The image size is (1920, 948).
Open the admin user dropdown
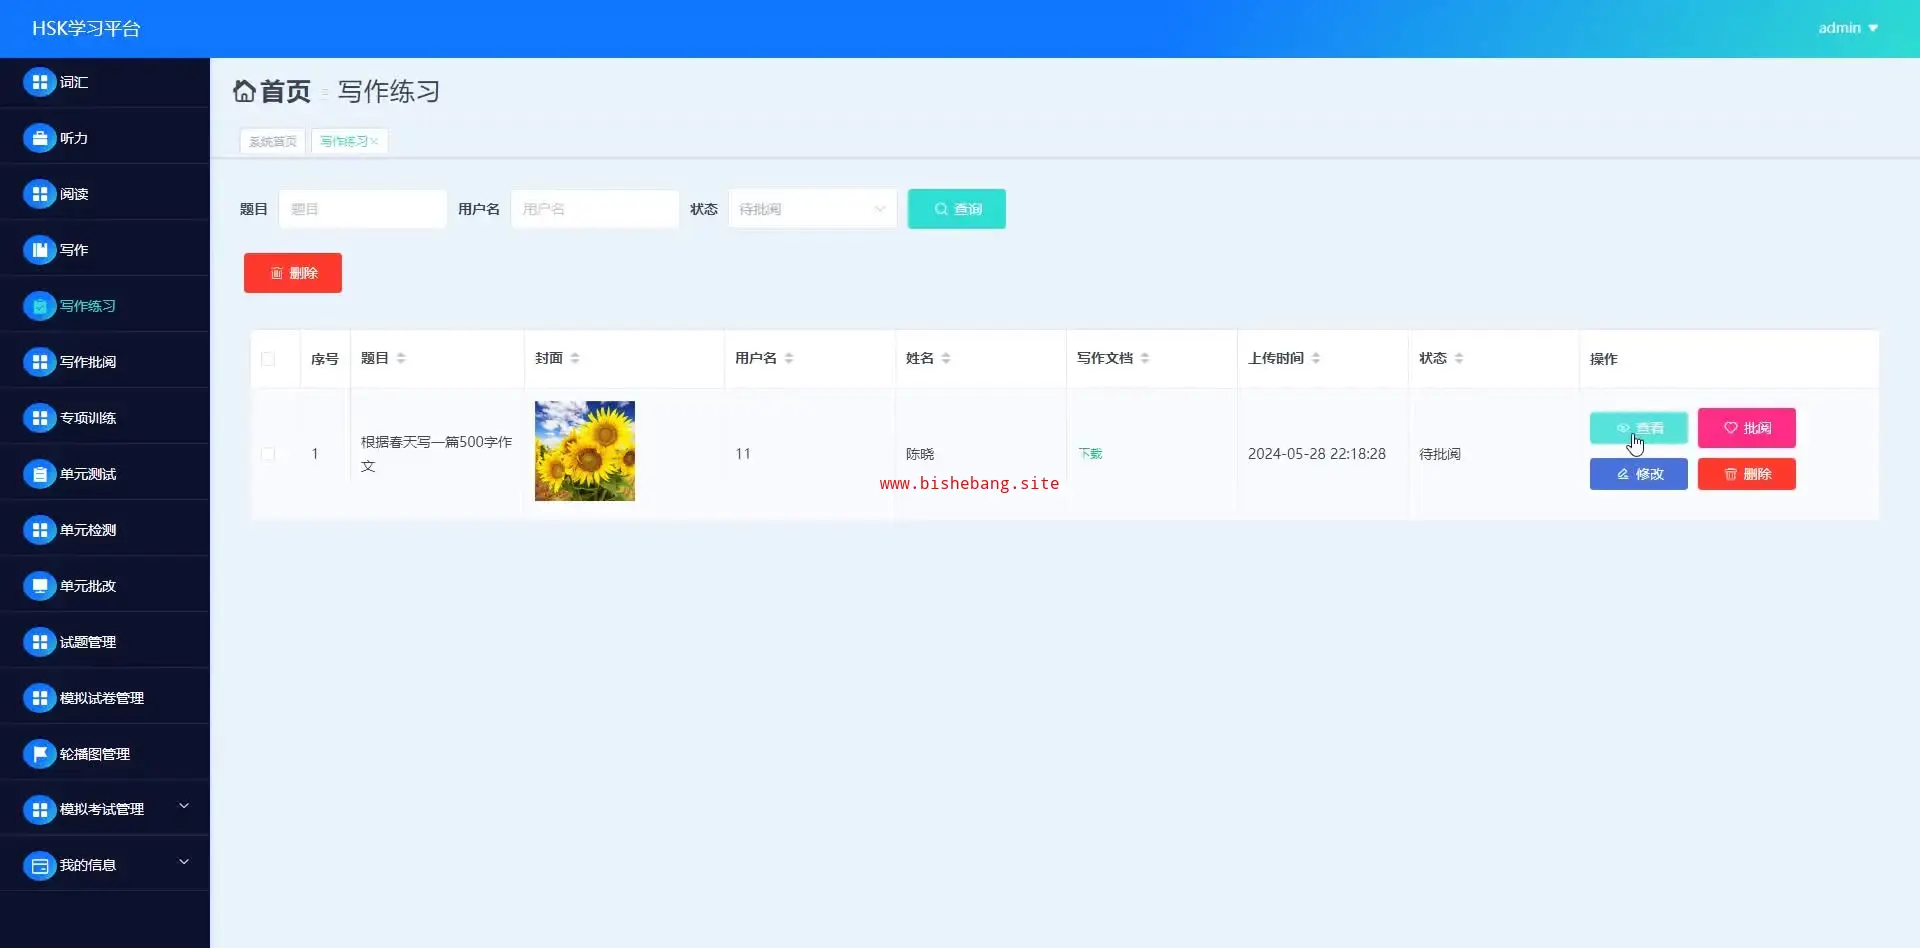coord(1847,28)
